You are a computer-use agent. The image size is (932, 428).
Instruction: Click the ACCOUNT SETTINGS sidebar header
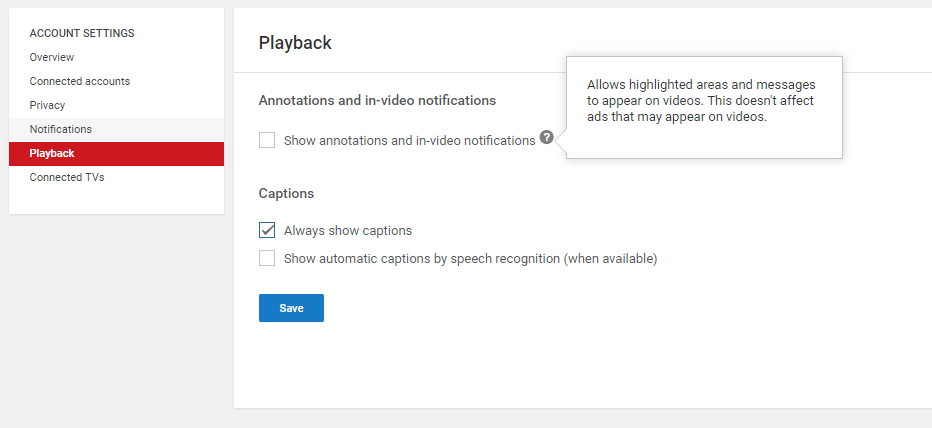tap(82, 33)
